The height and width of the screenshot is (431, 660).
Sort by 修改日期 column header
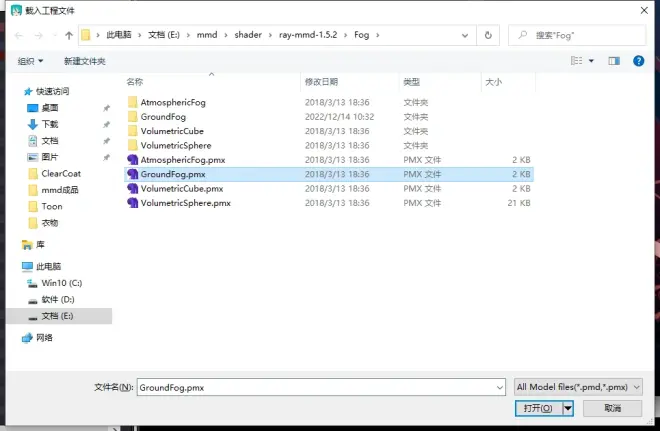(322, 82)
